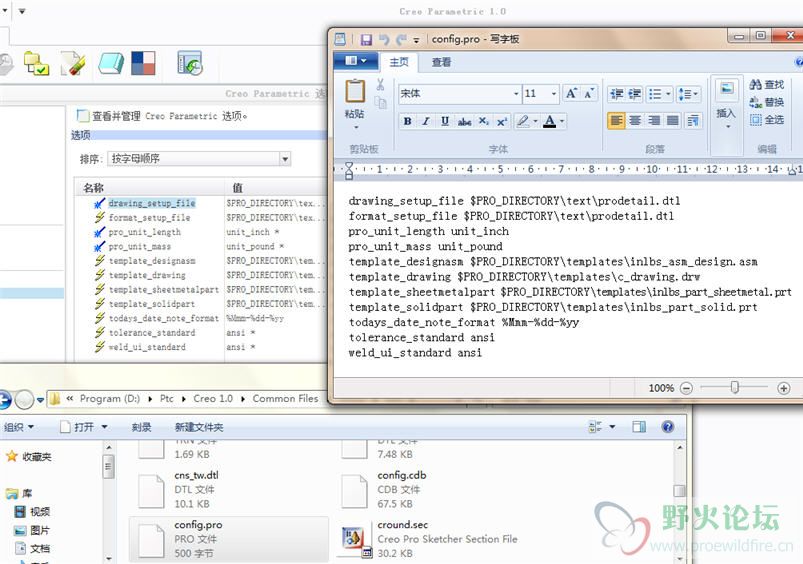Open paragraph settings dialog icon
803x564 pixels.
pos(693,121)
